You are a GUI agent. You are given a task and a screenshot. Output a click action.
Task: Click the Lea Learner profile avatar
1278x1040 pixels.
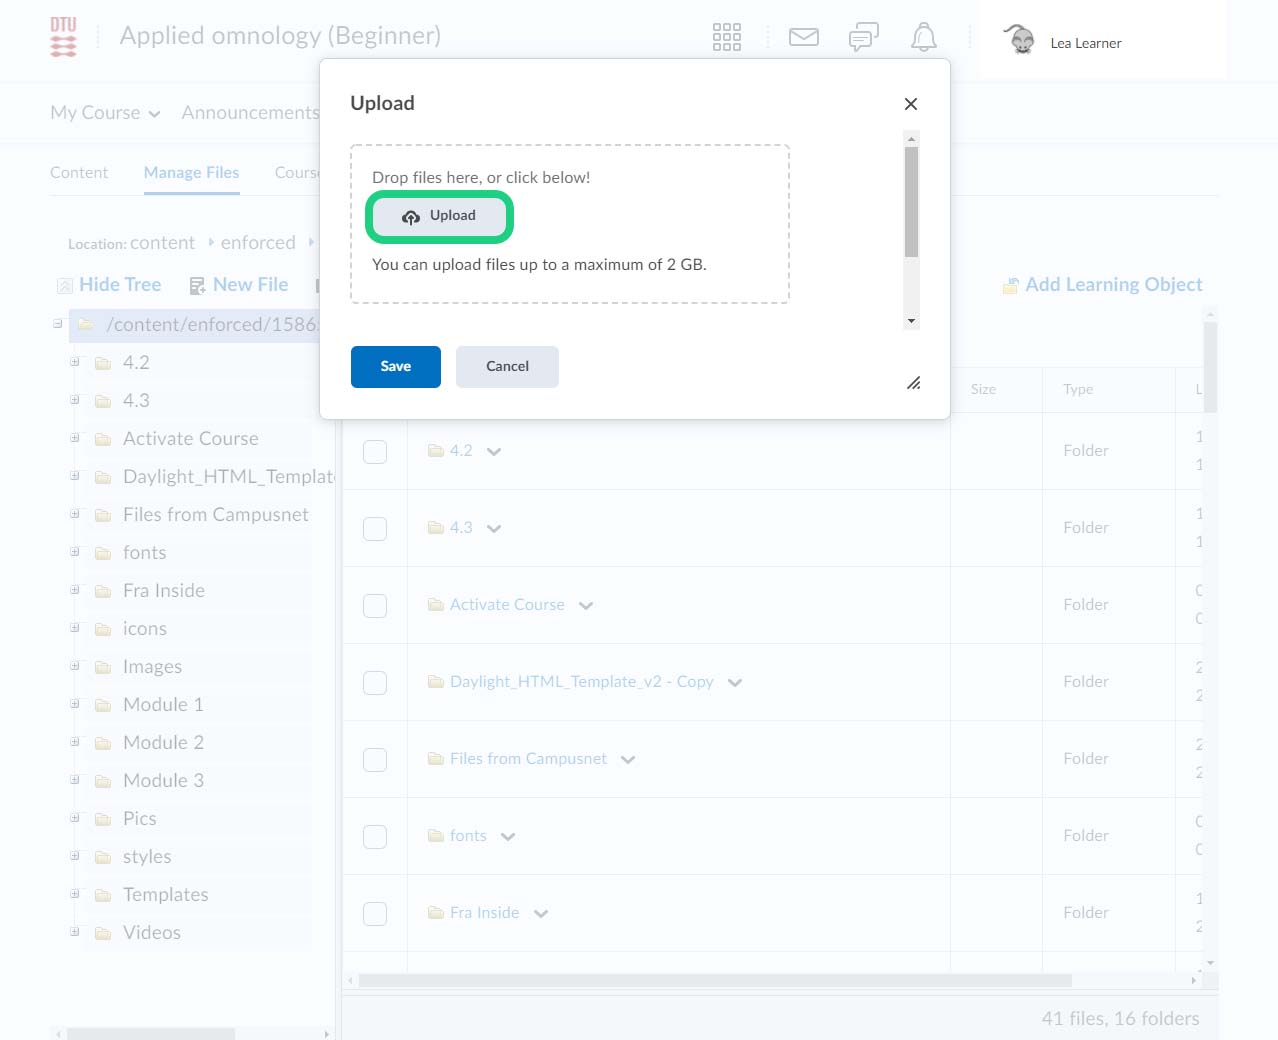1019,40
